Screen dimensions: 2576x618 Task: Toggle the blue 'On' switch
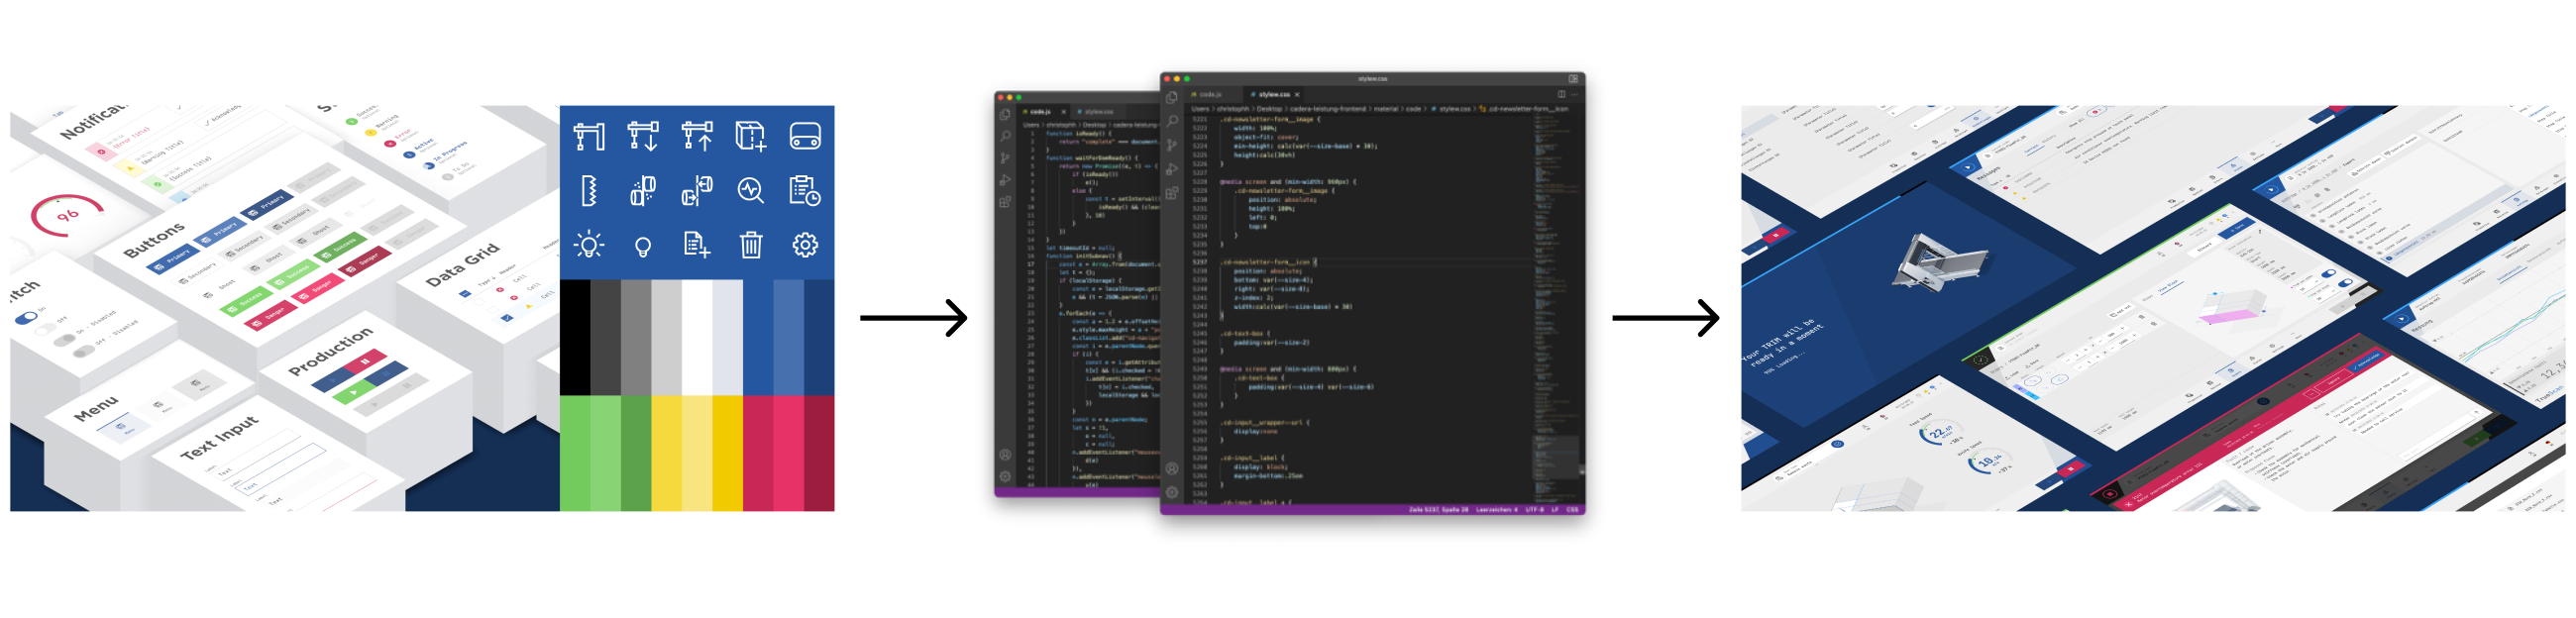point(26,318)
